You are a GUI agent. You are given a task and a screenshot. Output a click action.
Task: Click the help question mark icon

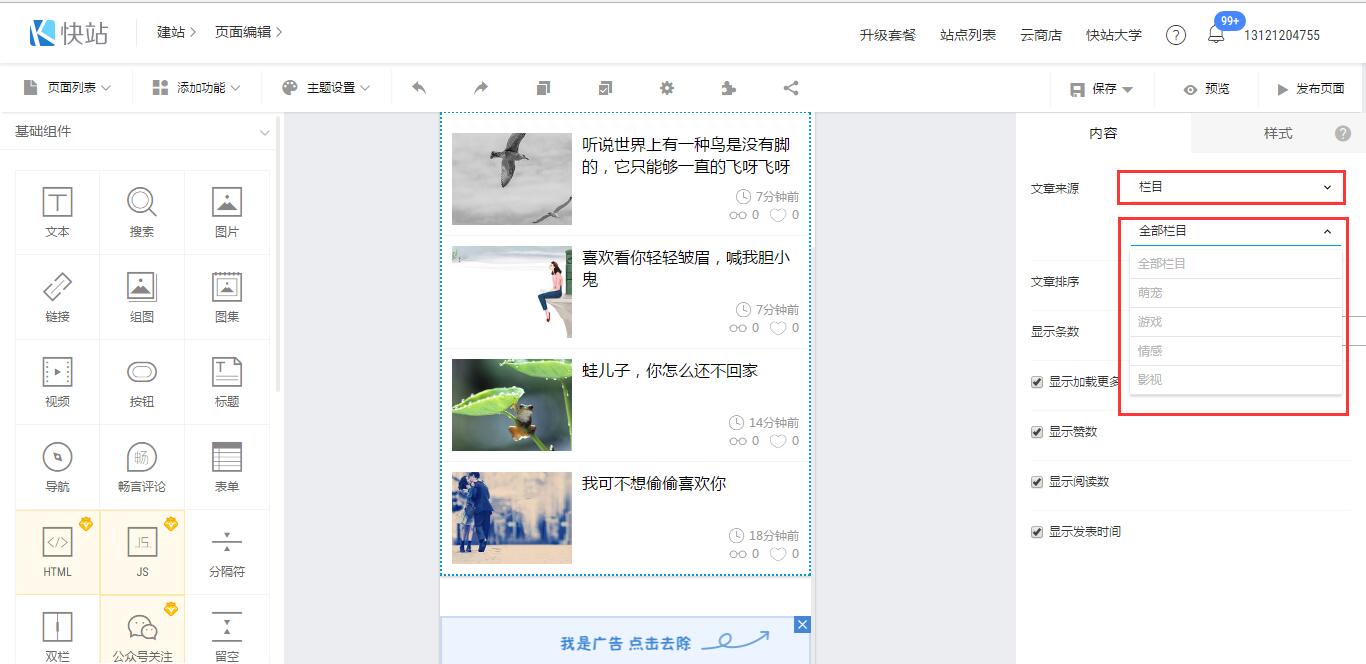click(1176, 35)
